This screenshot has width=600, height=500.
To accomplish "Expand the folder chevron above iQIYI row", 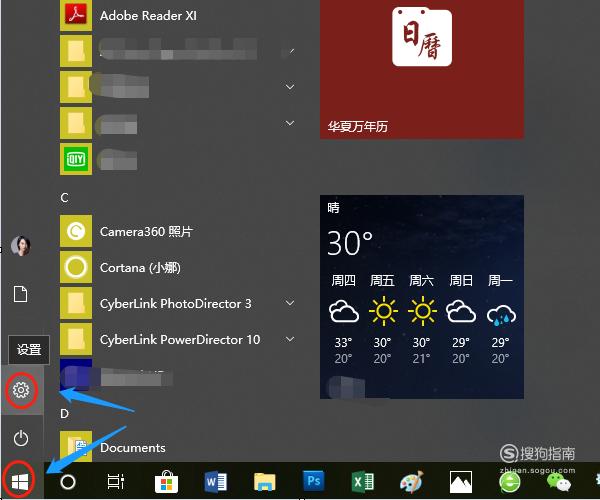I will point(290,123).
